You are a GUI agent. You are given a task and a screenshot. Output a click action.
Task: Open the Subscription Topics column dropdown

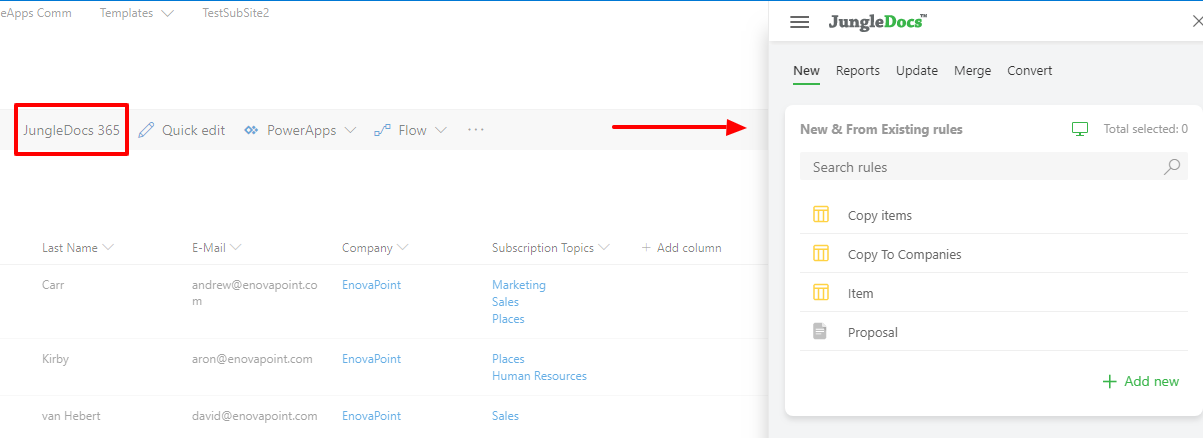(604, 247)
